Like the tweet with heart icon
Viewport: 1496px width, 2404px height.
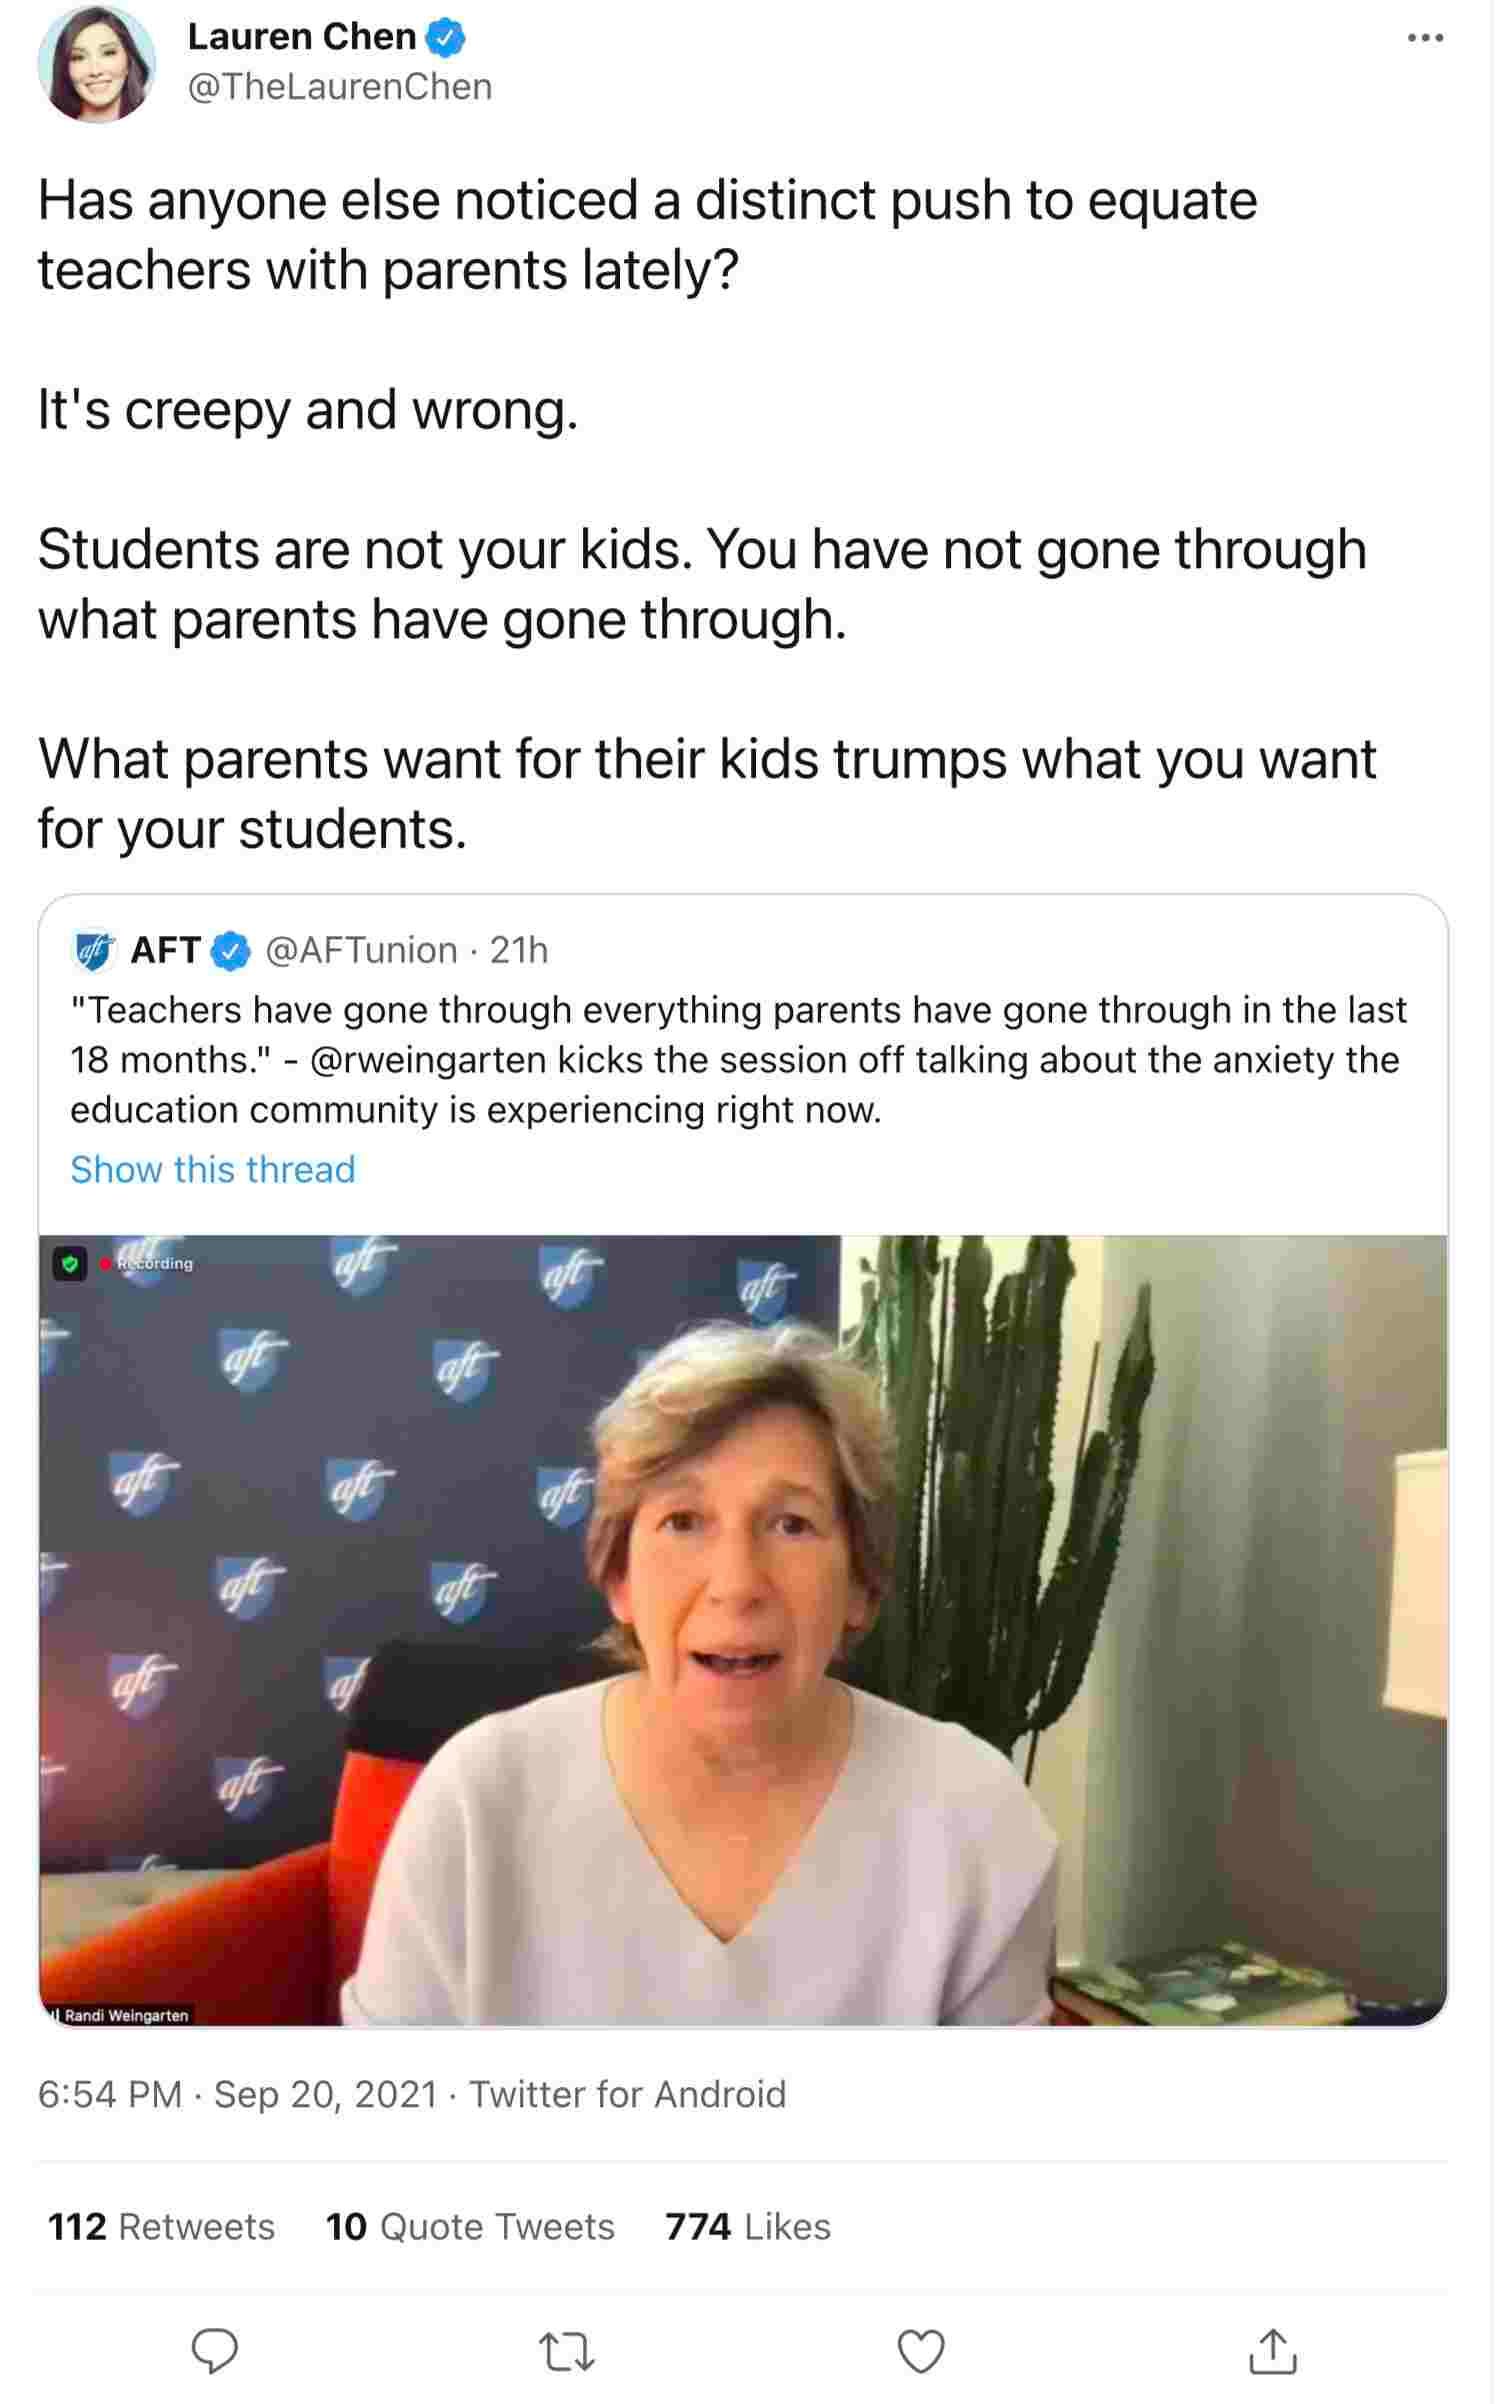tap(920, 2351)
